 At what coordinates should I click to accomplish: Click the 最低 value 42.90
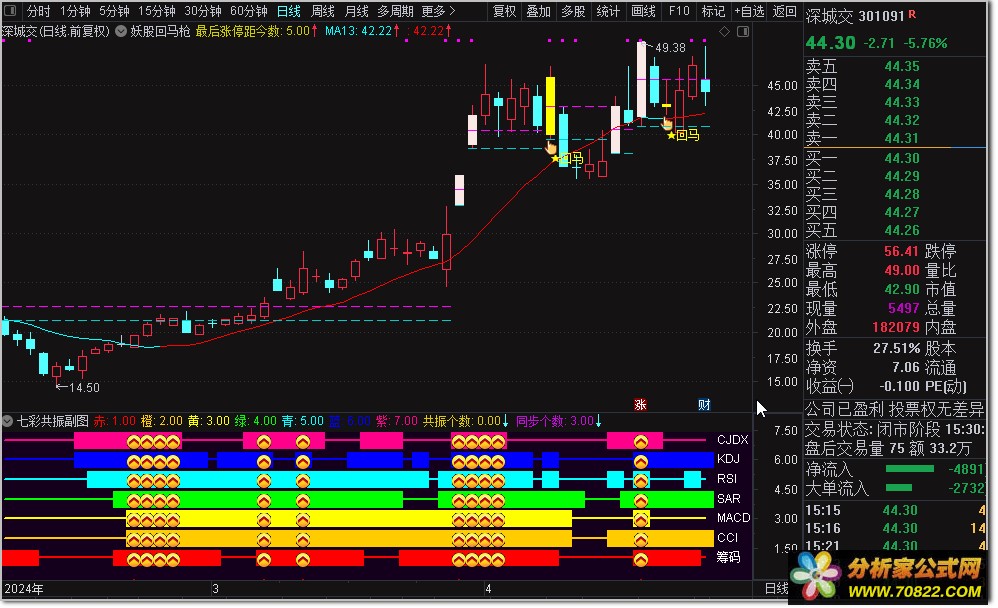tap(902, 289)
